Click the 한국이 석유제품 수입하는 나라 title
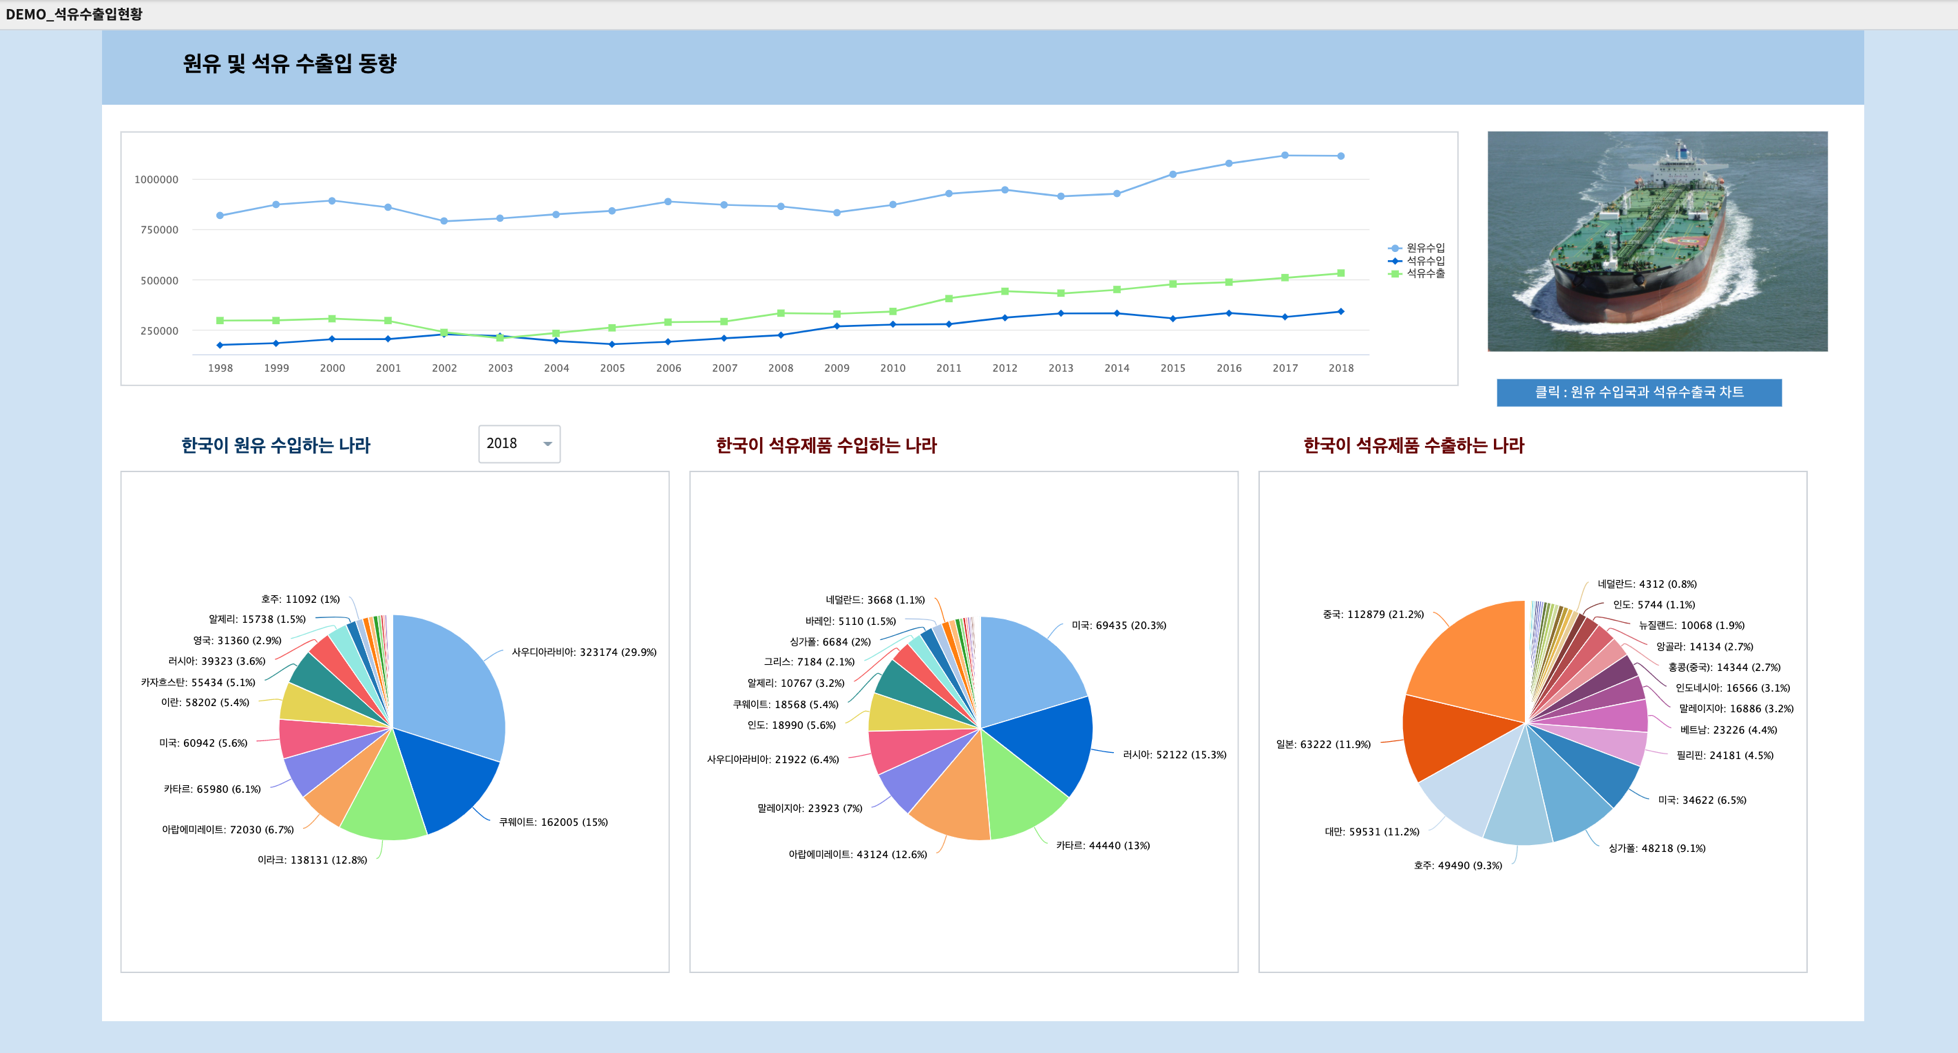The image size is (1958, 1053). 826,446
